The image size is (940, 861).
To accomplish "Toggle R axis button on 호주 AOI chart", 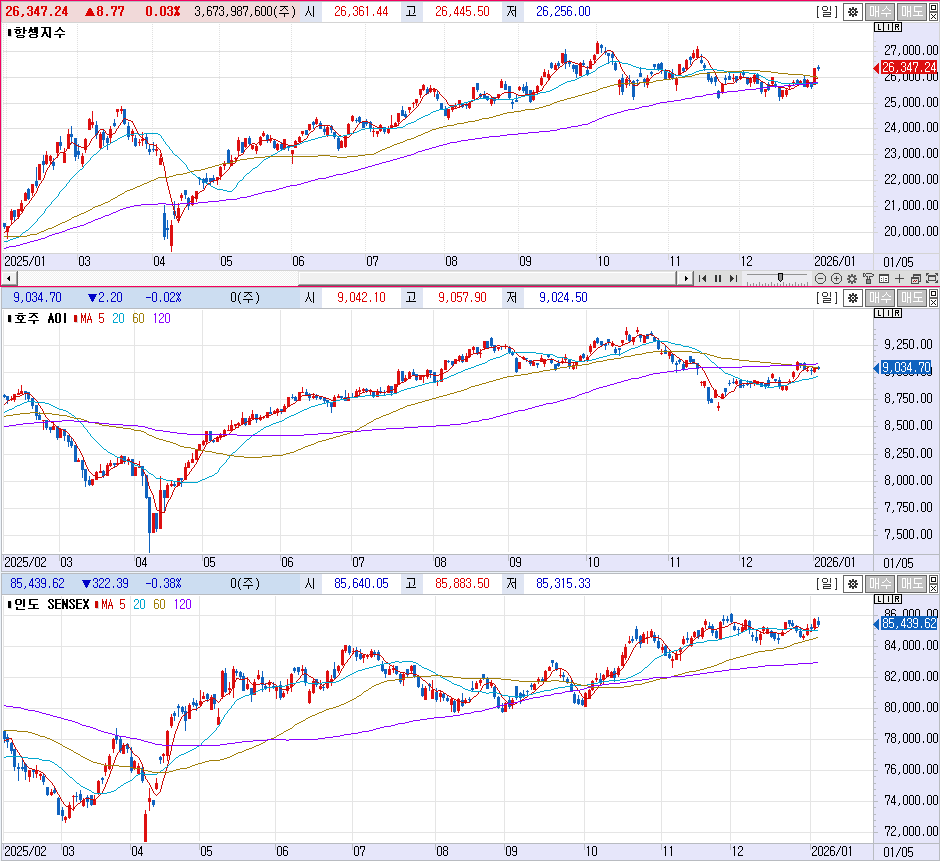I will 897,313.
